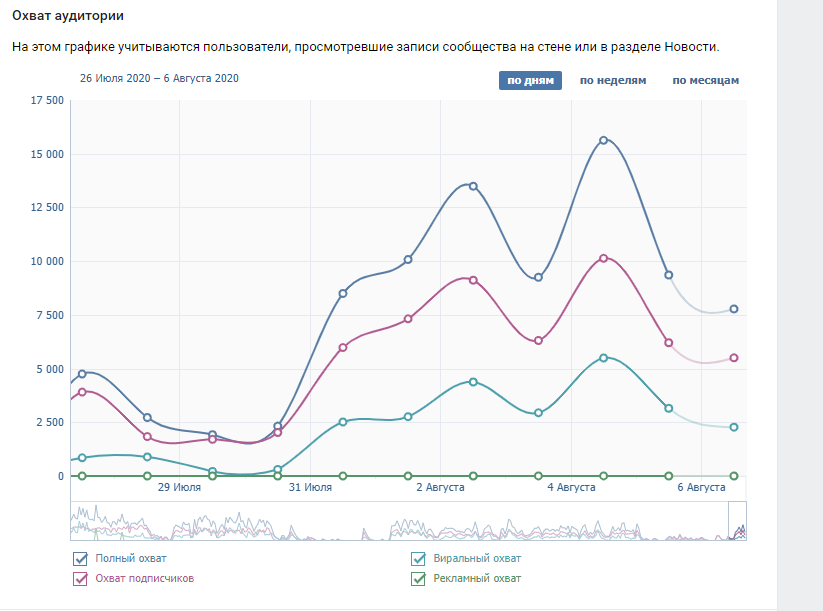Viewport: 823px width, 611px height.
Task: Click the leftmost green advertising reach point
Action: point(82,476)
